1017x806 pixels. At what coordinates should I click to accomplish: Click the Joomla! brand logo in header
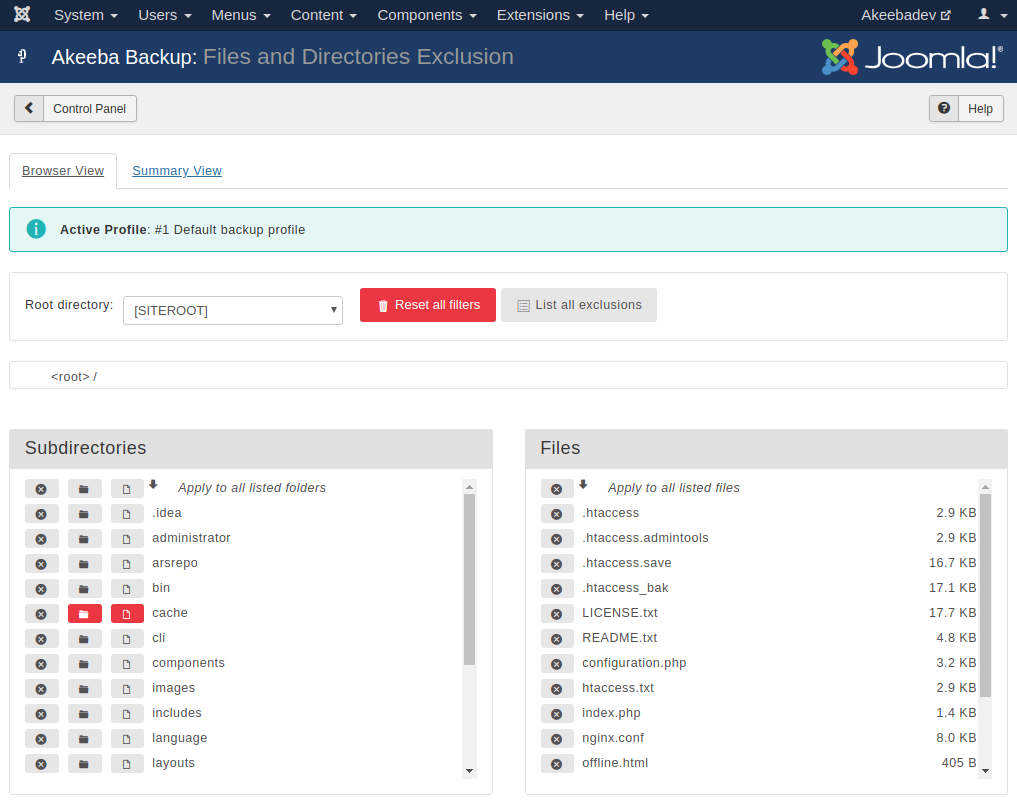pos(912,57)
